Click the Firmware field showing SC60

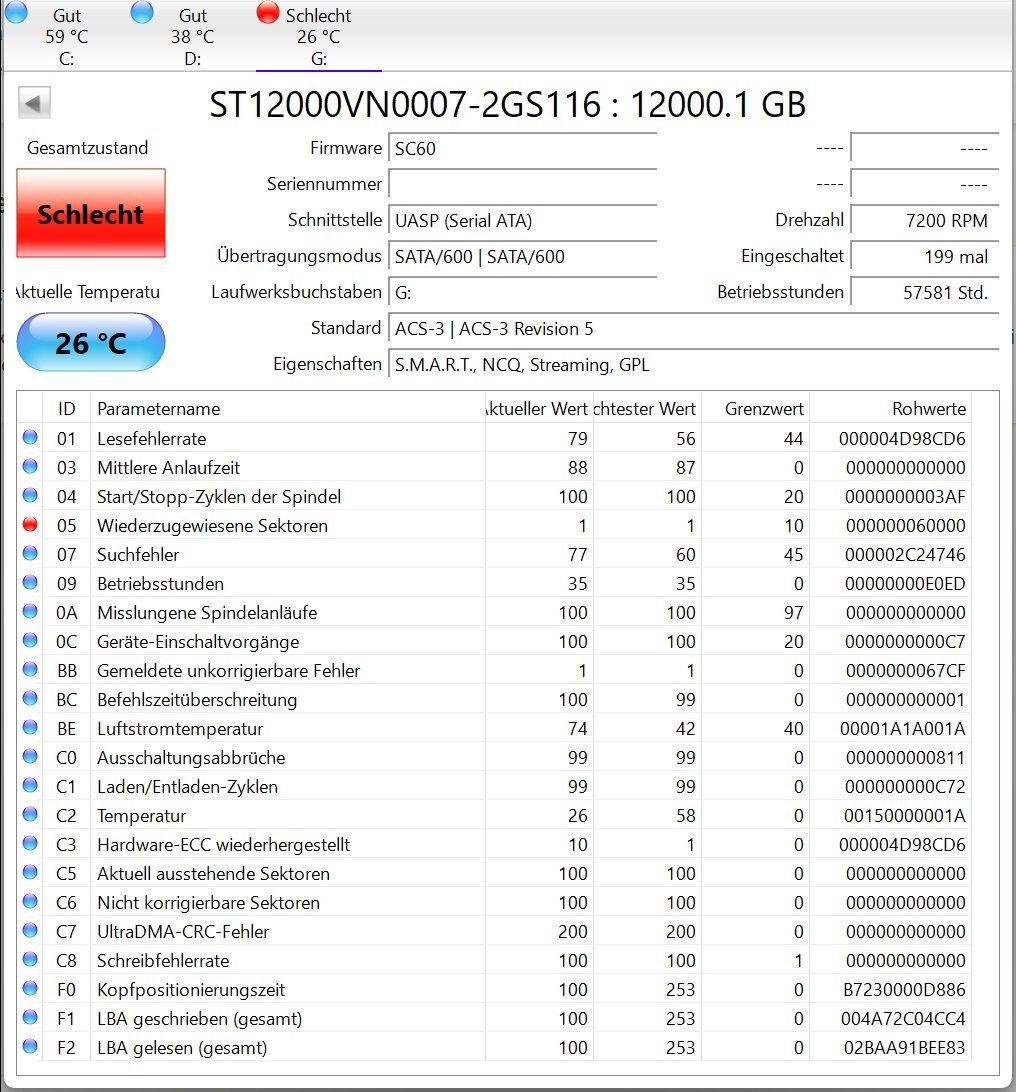tap(522, 148)
